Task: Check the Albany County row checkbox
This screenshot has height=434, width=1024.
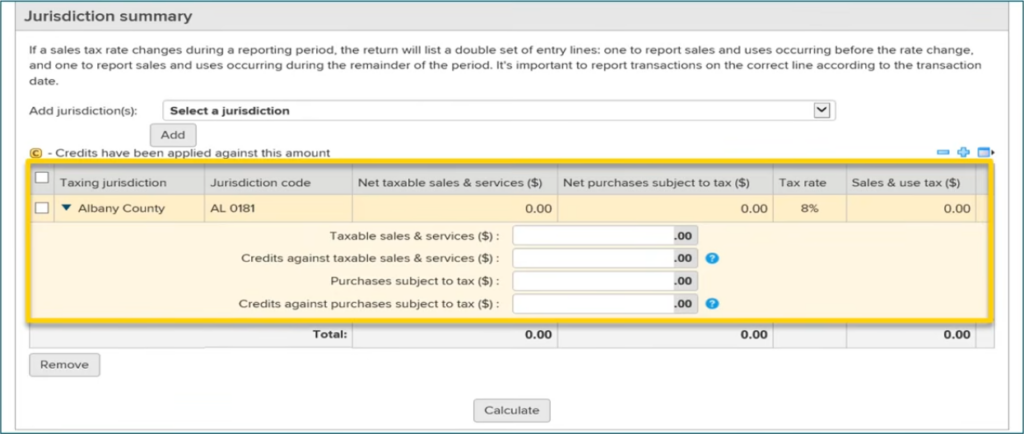Action: click(x=41, y=209)
